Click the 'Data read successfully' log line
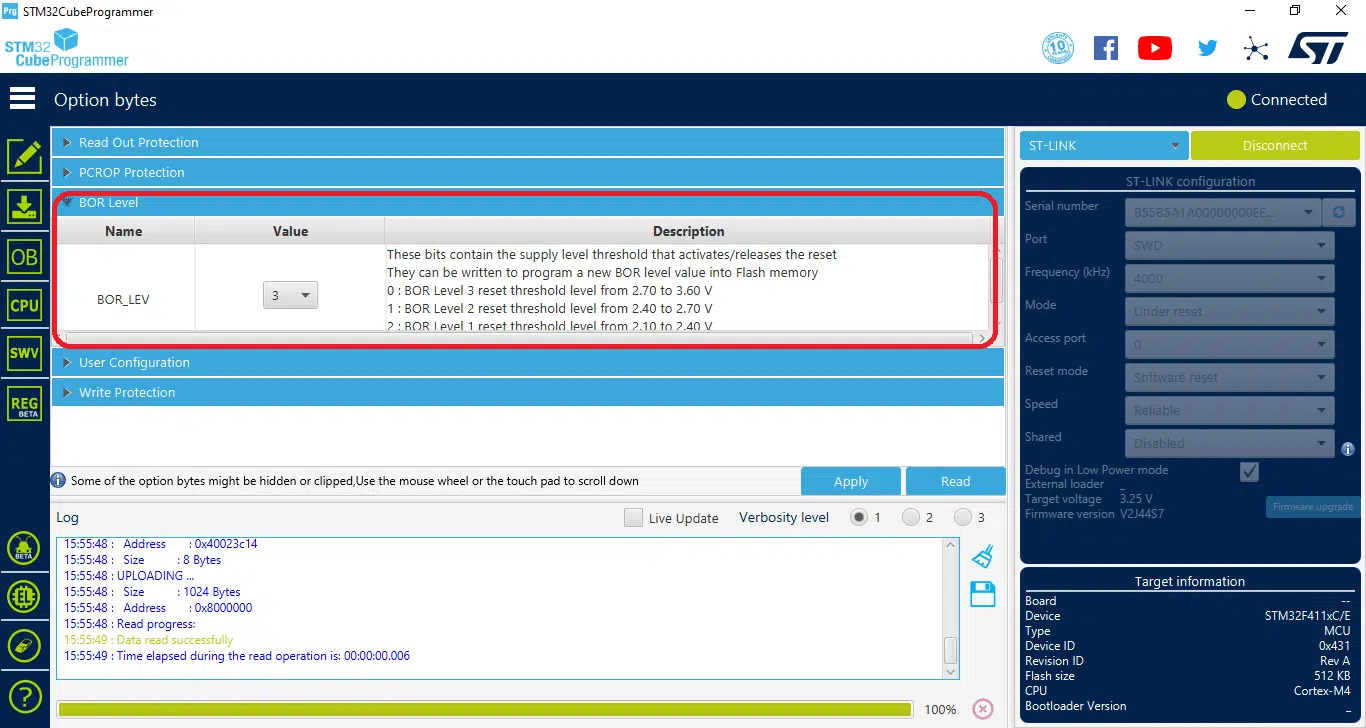1366x728 pixels. pyautogui.click(x=148, y=640)
